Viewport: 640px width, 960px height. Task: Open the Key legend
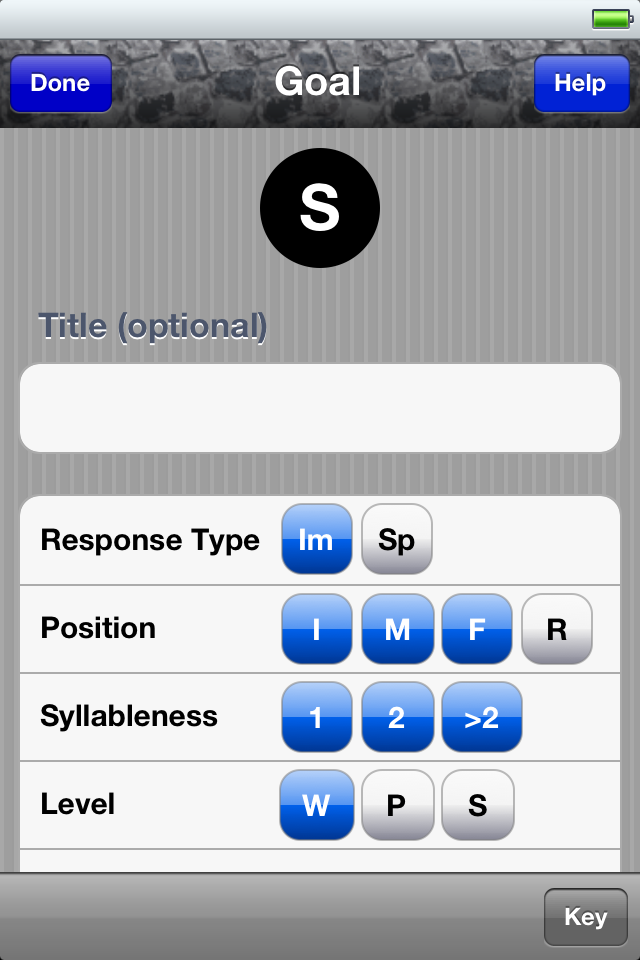[585, 917]
